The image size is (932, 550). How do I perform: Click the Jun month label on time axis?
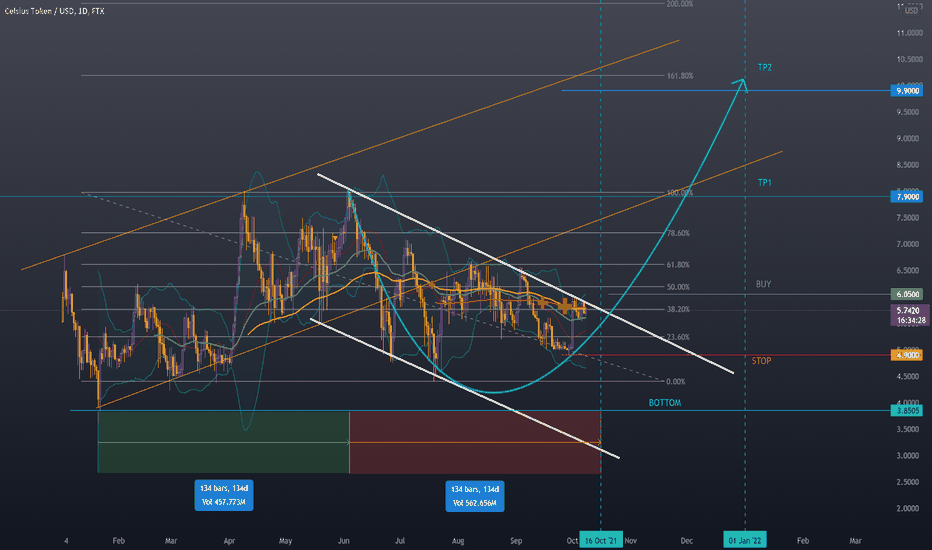pyautogui.click(x=344, y=541)
